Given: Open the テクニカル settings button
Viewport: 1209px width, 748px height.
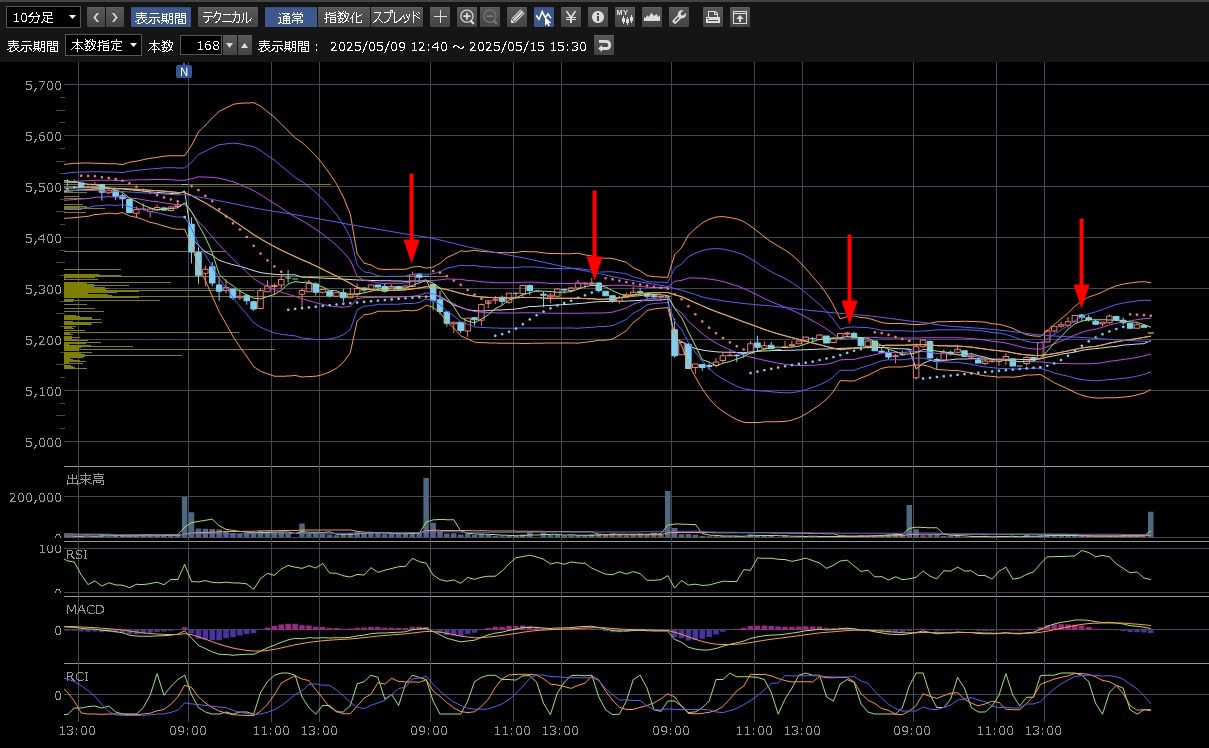Looking at the screenshot, I should point(228,17).
